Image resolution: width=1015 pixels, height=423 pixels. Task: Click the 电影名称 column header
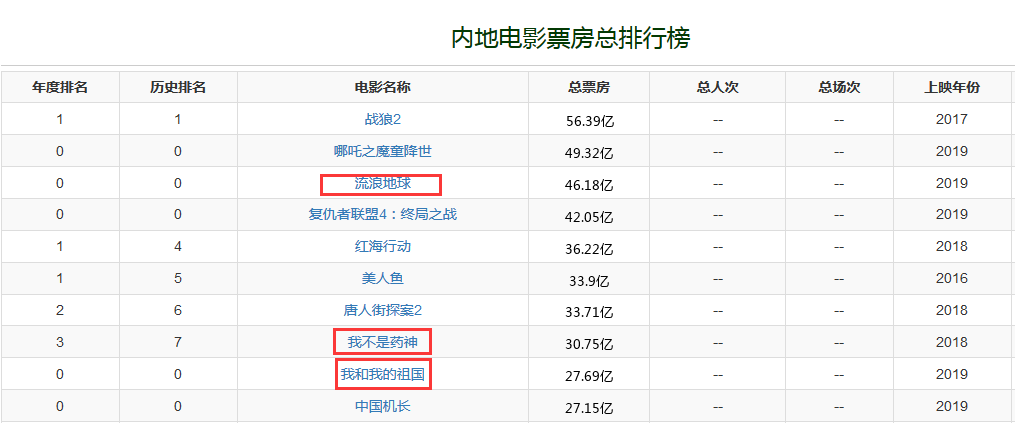(383, 87)
